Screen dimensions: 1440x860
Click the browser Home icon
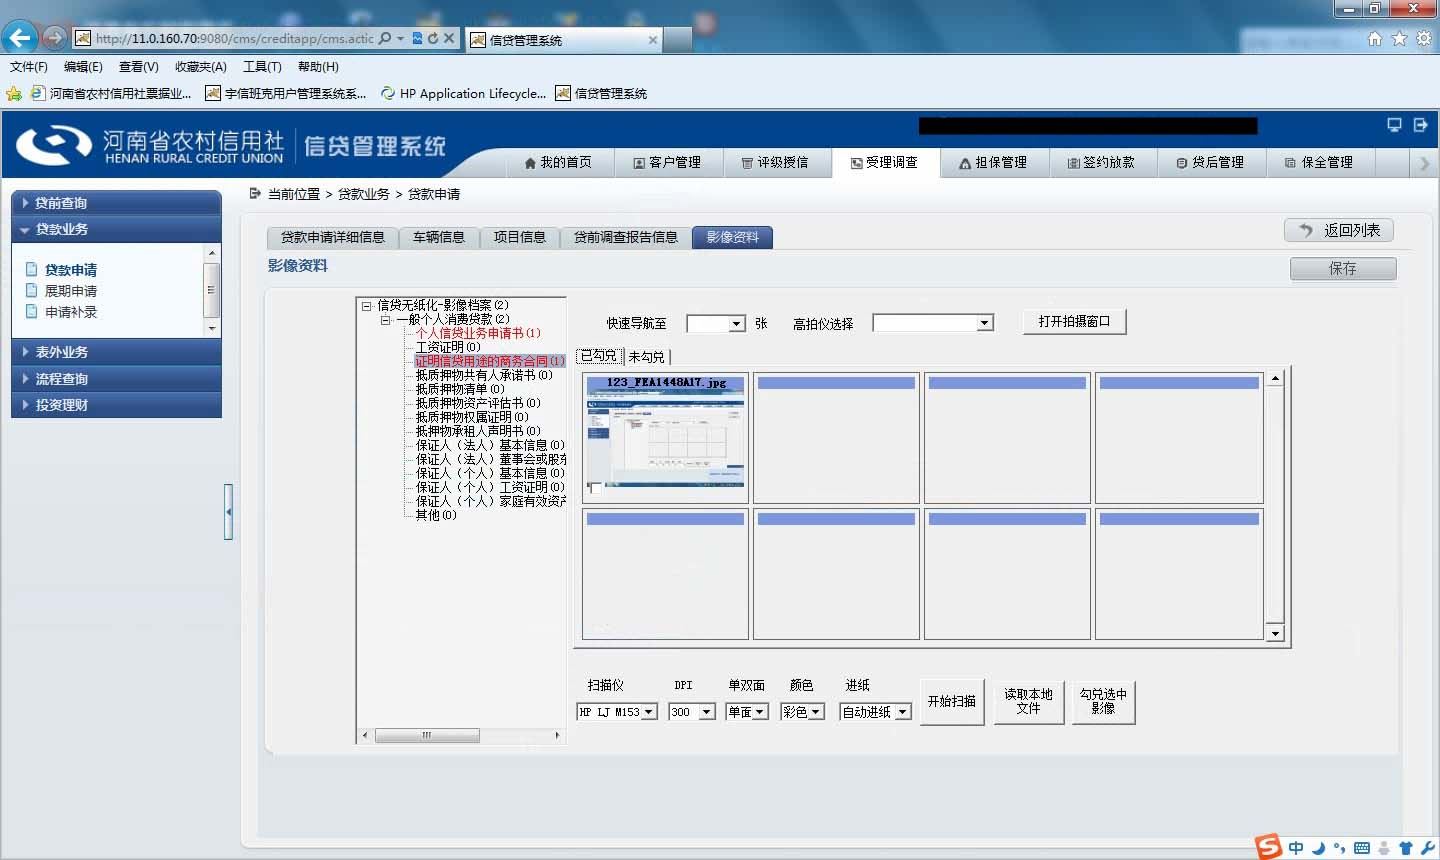click(1375, 39)
